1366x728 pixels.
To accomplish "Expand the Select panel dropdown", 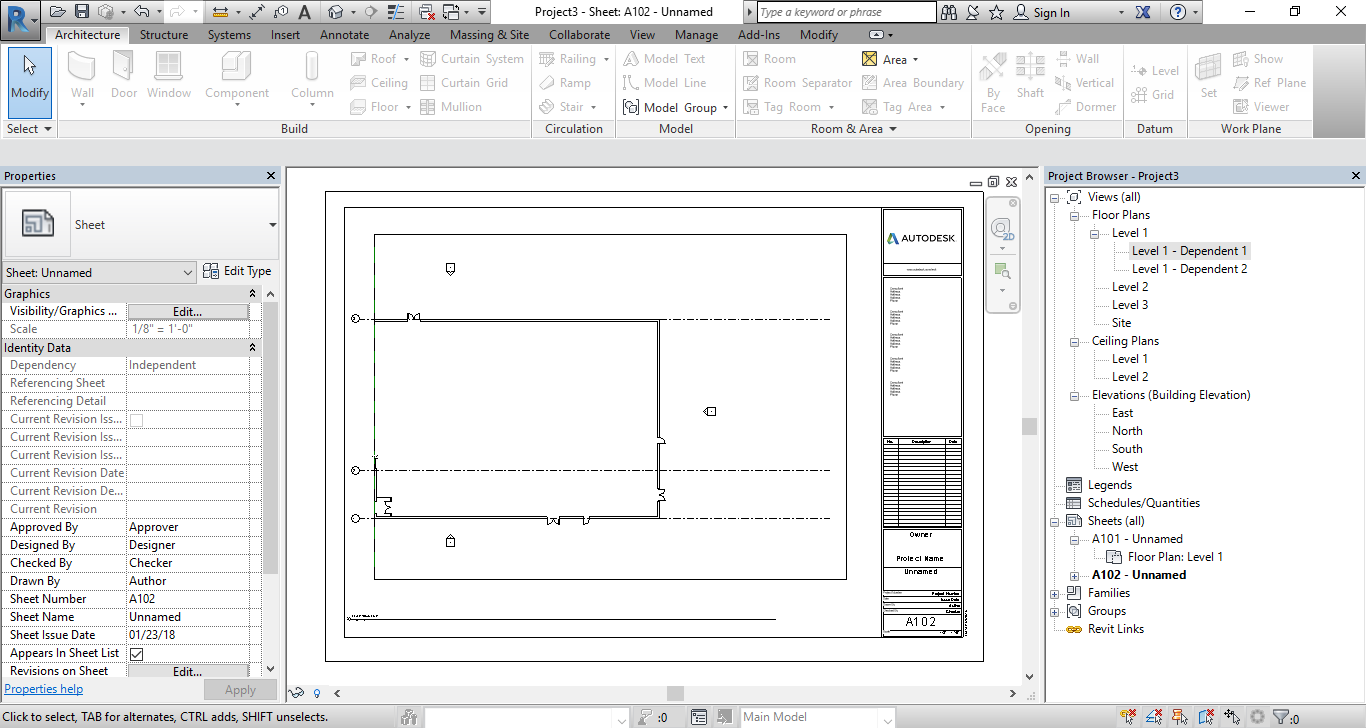I will coord(28,129).
